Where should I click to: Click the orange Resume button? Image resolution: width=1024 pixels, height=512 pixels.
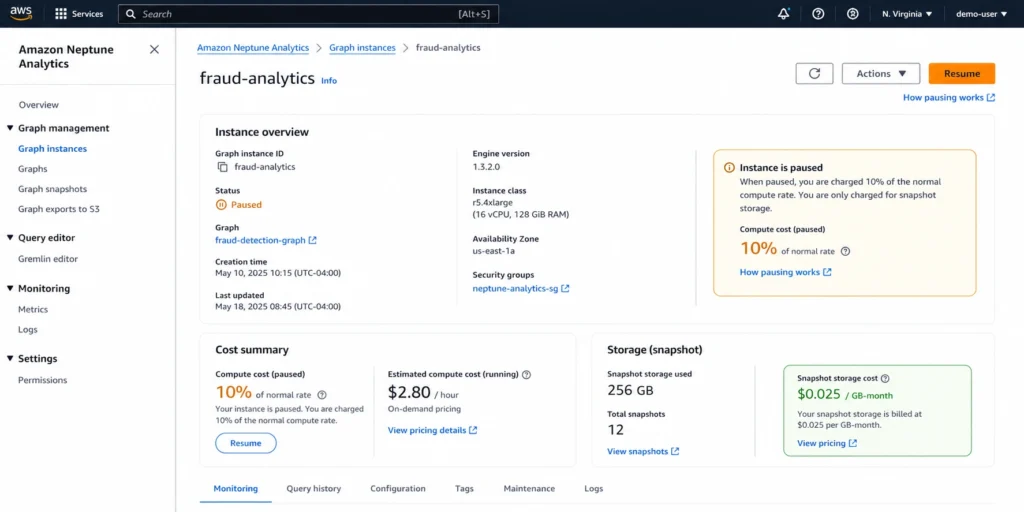[x=962, y=74]
